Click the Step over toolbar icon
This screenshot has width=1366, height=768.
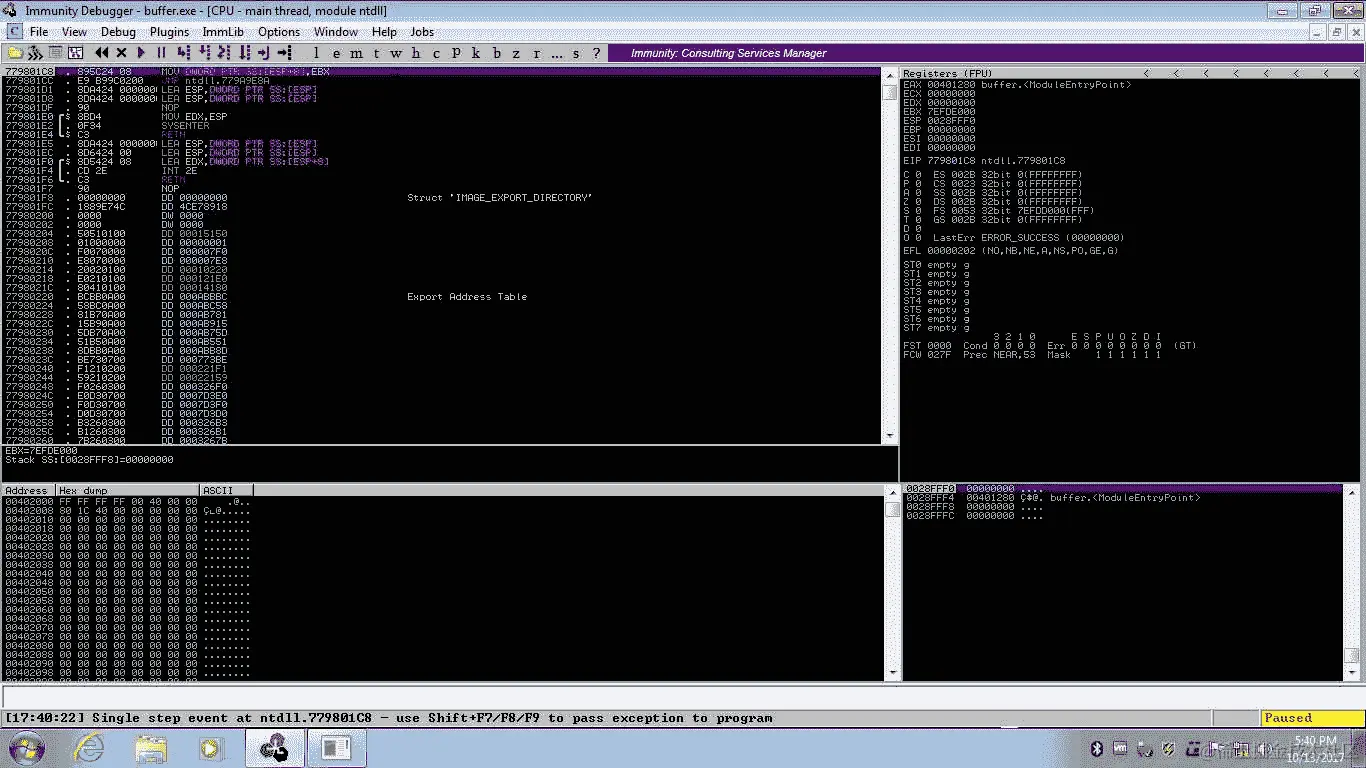pos(203,52)
